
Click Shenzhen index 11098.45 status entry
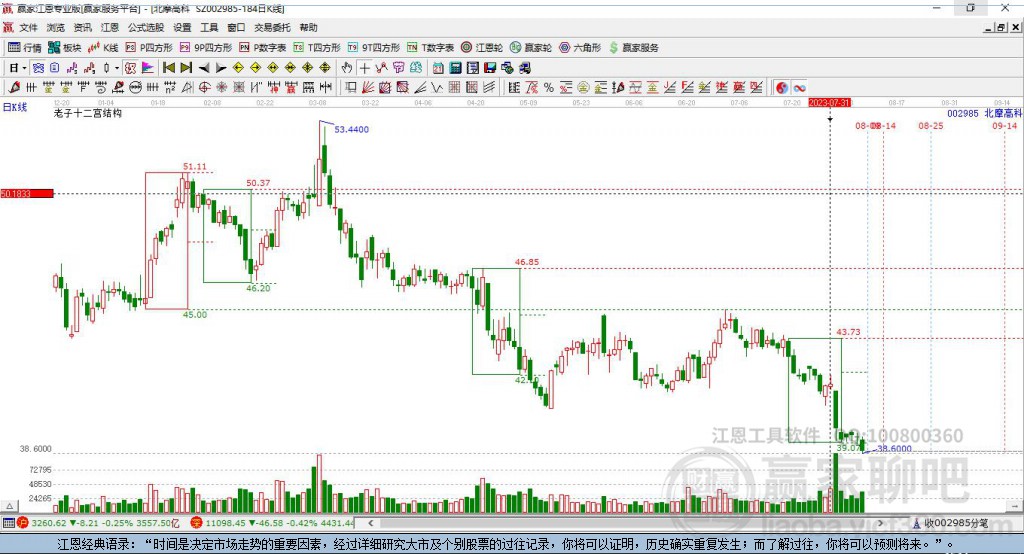pos(274,523)
